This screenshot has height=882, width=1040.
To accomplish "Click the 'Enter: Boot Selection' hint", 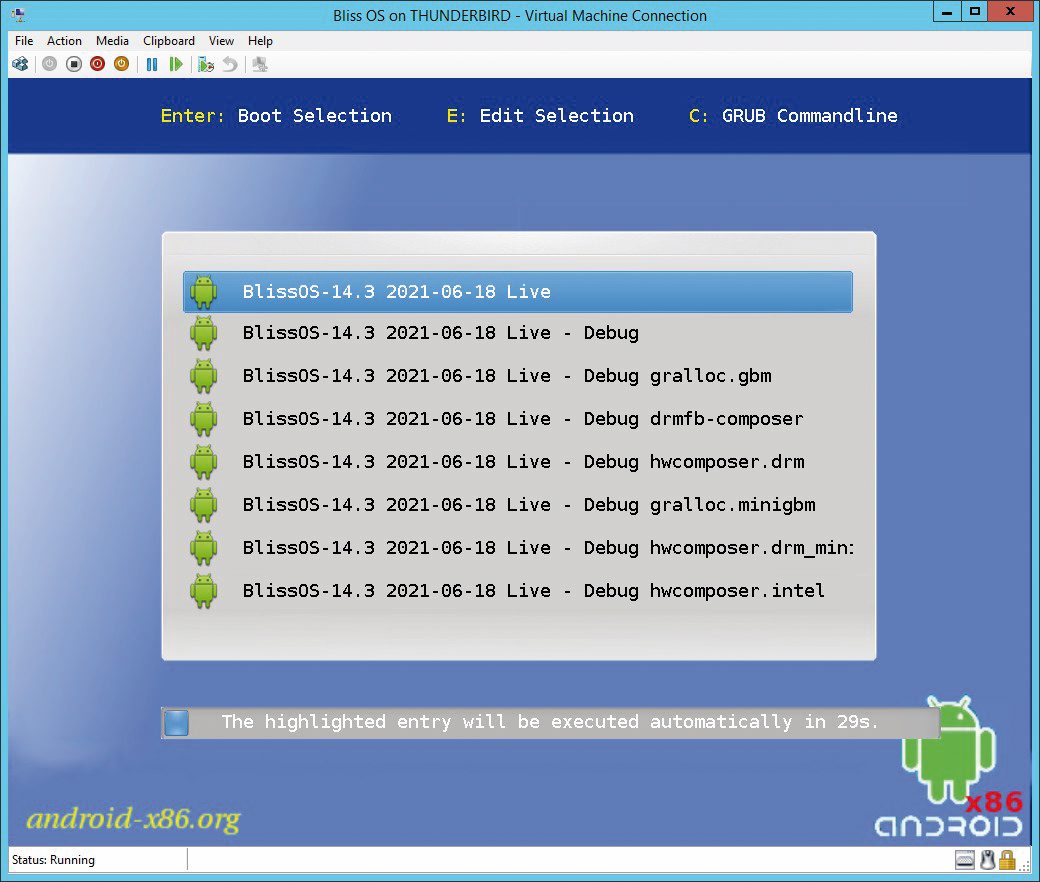I will pos(276,116).
